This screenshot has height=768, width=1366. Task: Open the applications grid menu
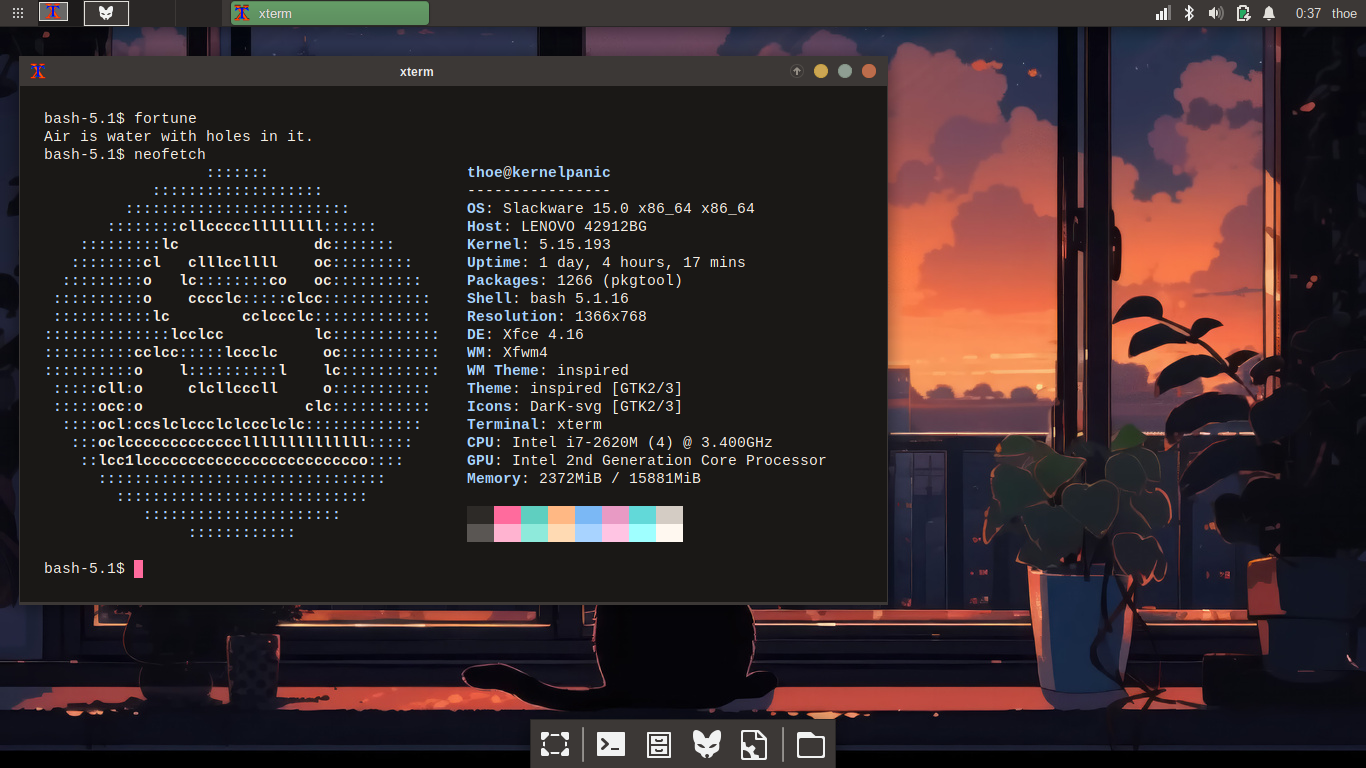[x=18, y=13]
